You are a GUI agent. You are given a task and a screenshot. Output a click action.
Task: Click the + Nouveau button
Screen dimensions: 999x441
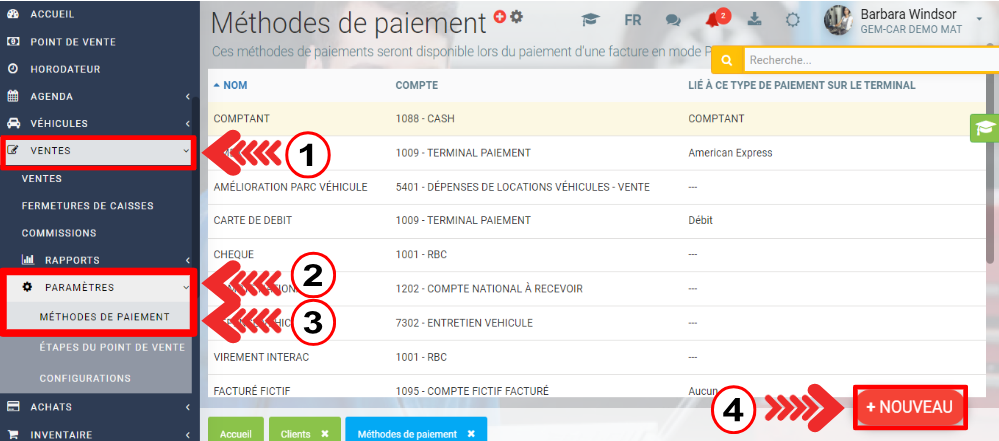click(911, 407)
